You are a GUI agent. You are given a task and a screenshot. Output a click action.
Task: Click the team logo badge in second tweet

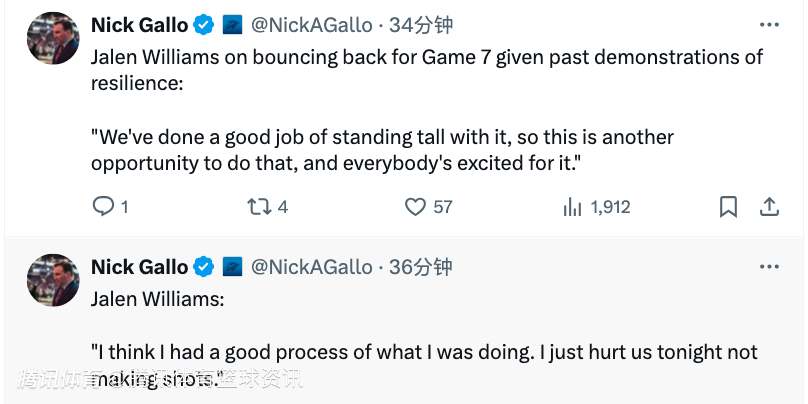(x=230, y=267)
